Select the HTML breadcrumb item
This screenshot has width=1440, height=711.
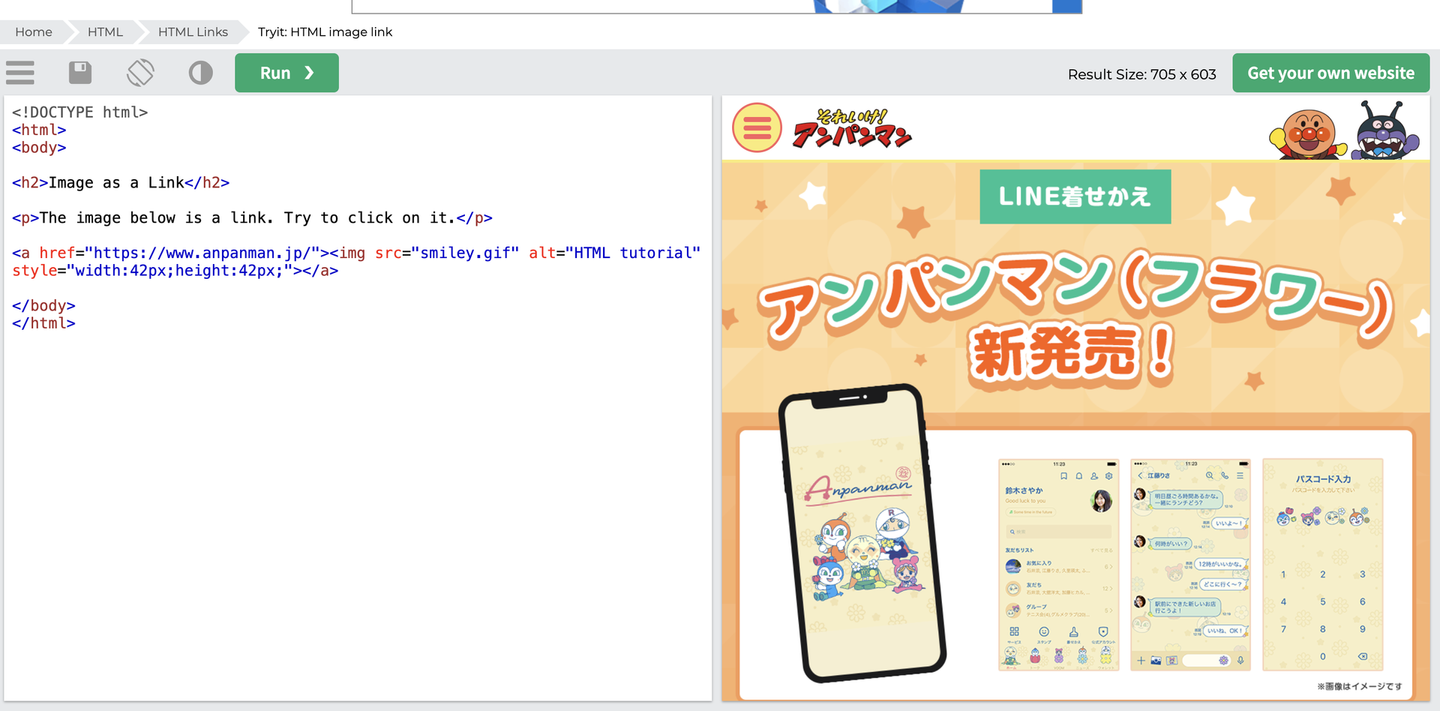(x=105, y=32)
